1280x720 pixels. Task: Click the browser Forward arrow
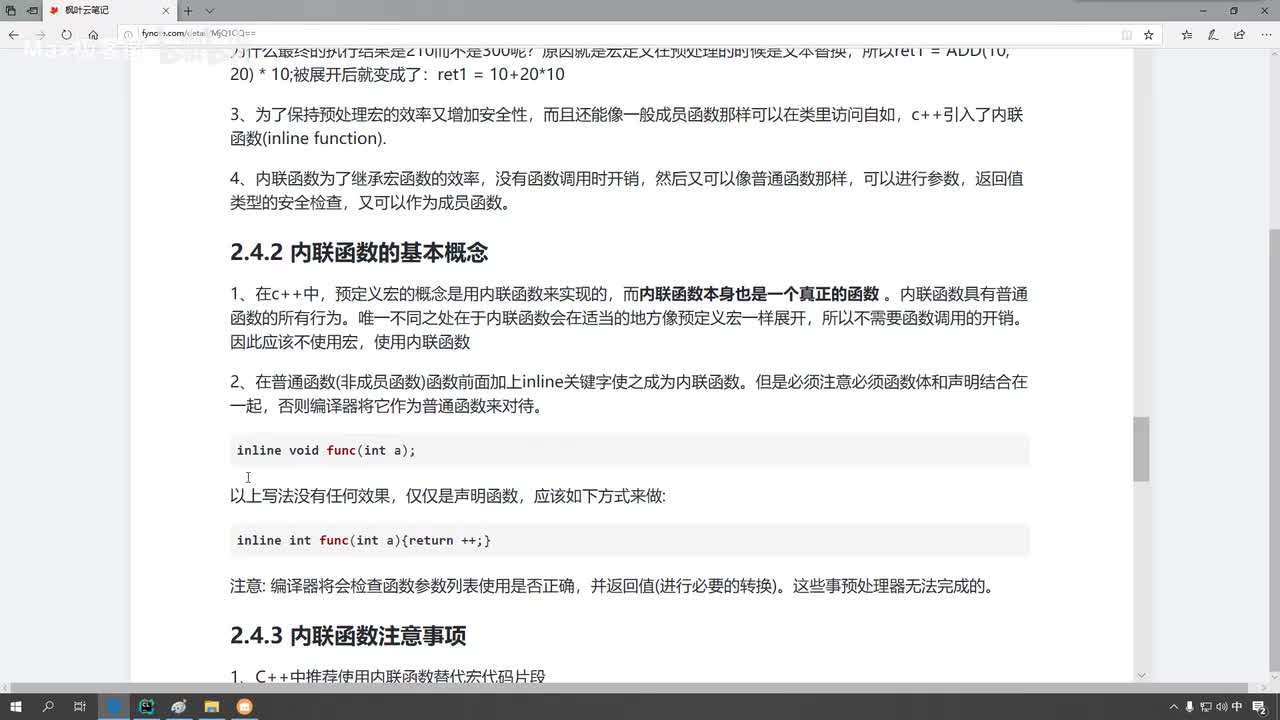40,34
